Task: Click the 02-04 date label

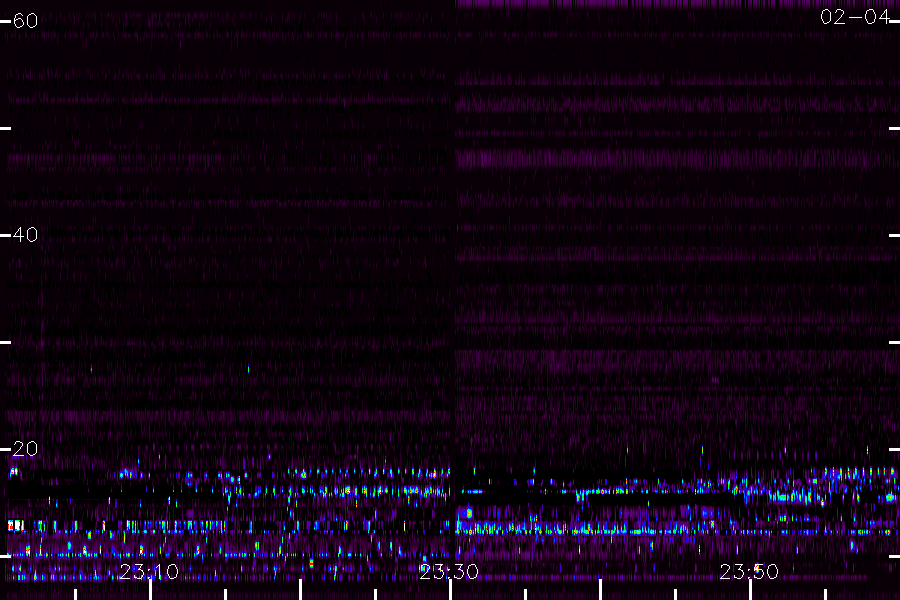Action: click(855, 17)
